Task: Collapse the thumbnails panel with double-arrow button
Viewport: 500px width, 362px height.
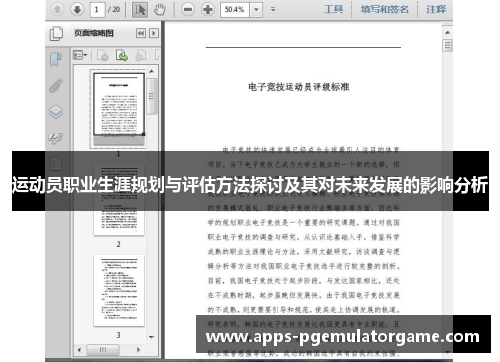Action: pos(141,33)
